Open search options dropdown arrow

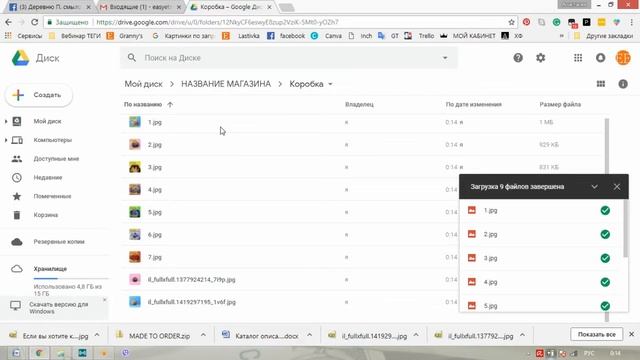(445, 58)
